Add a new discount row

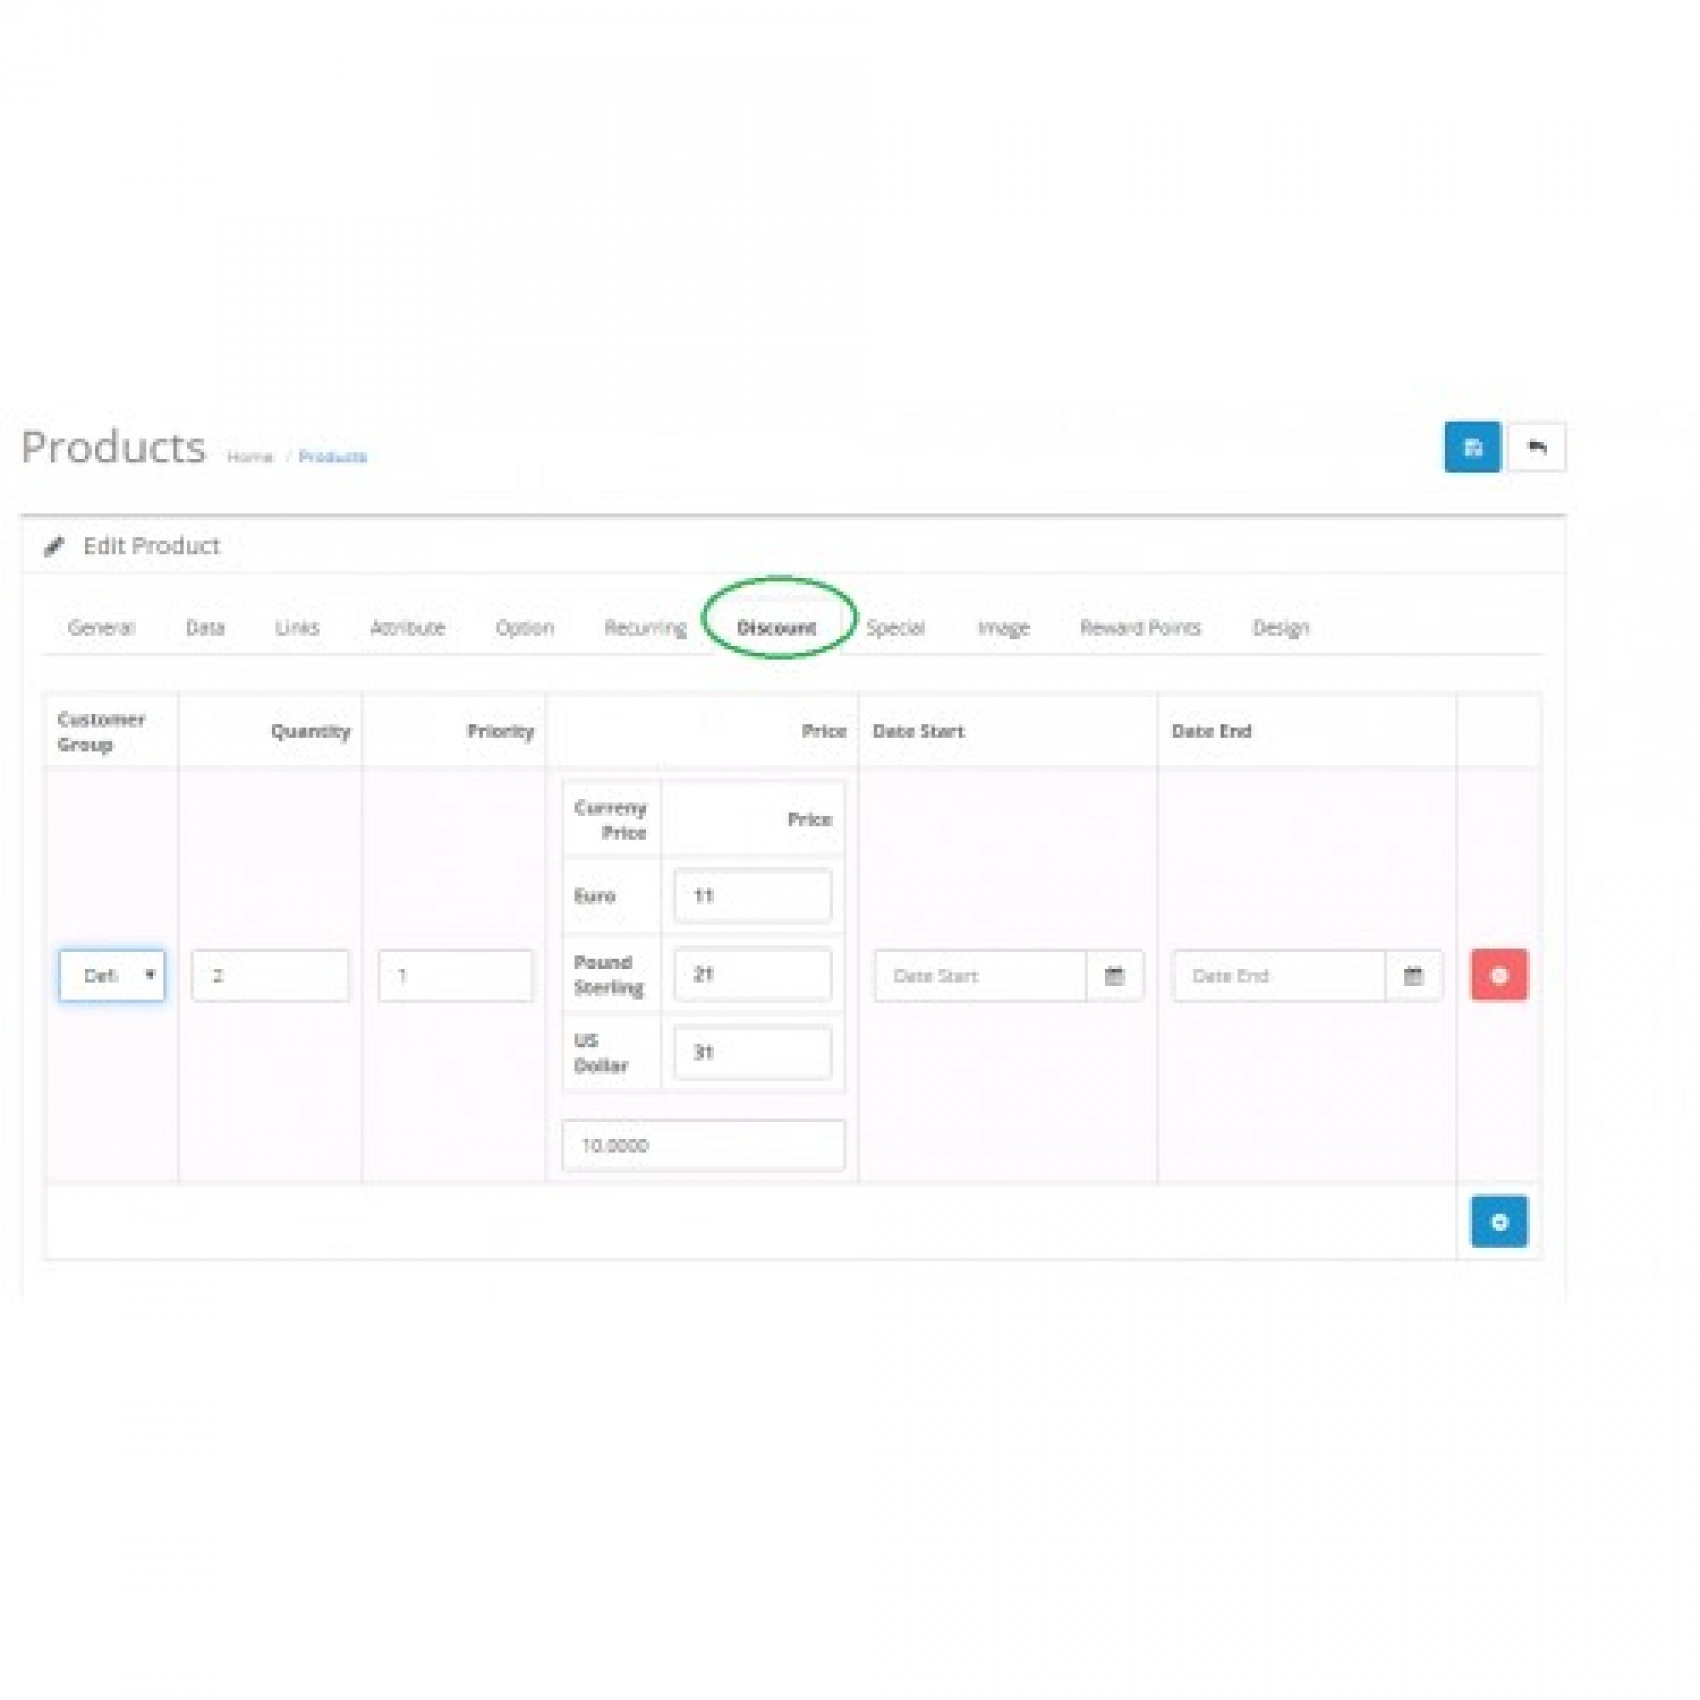point(1498,1221)
